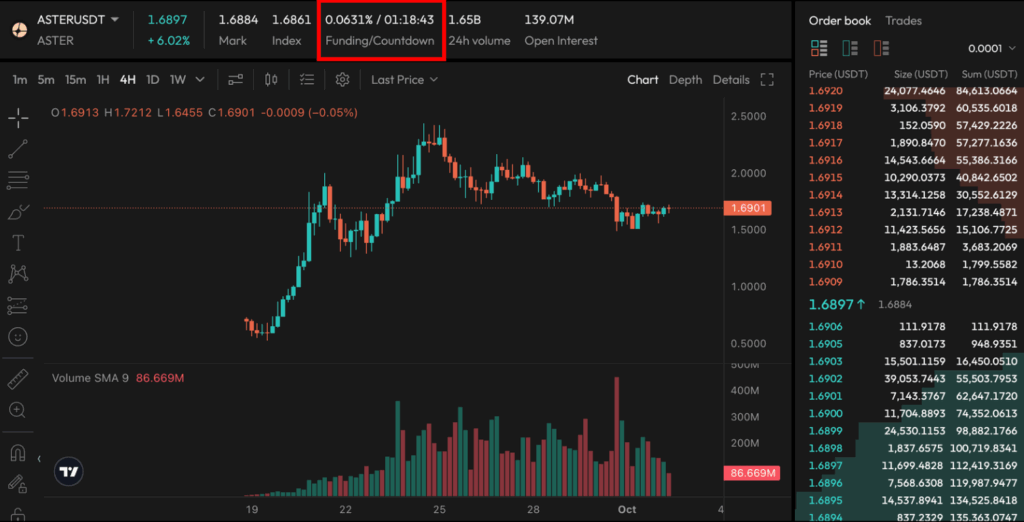Show only asks in order book
1024x522 pixels.
point(881,48)
